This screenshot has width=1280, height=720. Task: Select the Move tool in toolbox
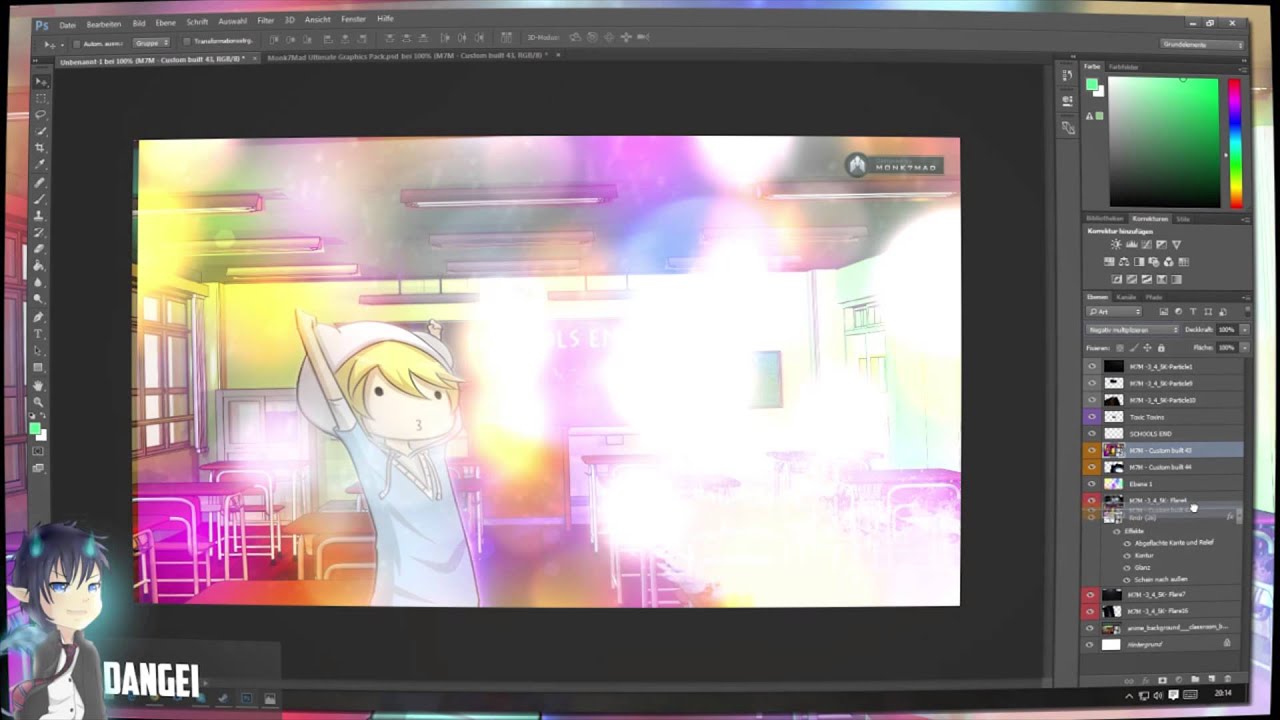coord(40,80)
